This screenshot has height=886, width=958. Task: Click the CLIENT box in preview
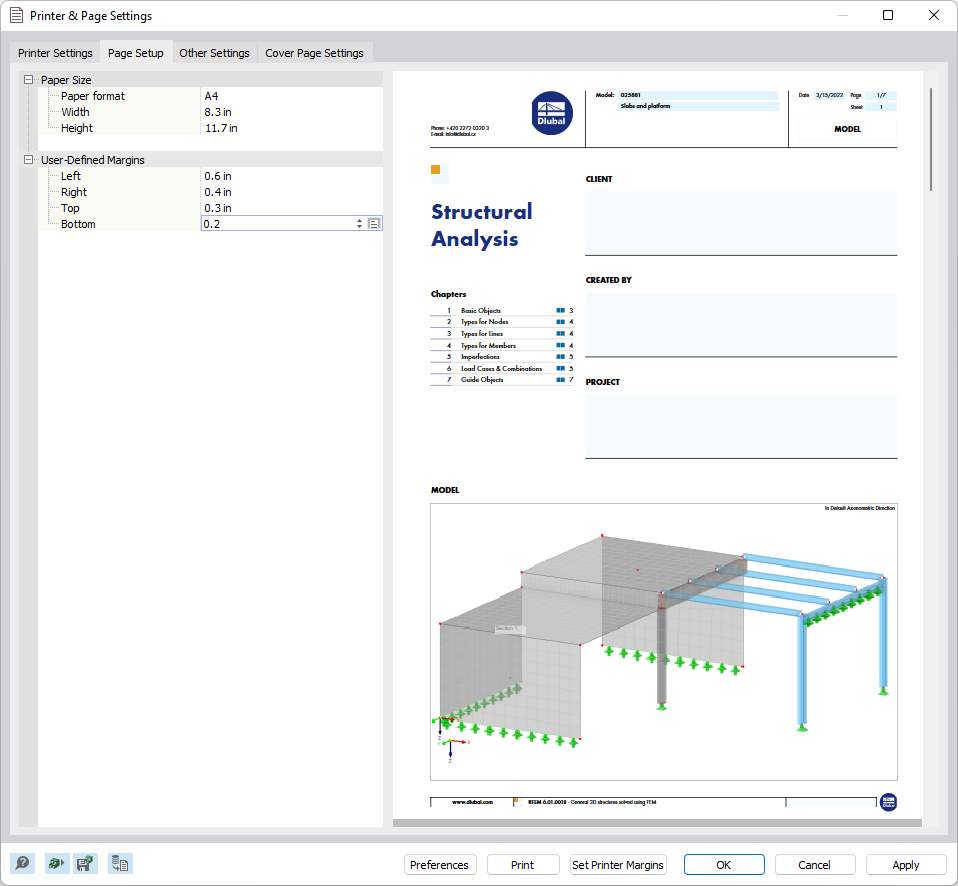(741, 223)
